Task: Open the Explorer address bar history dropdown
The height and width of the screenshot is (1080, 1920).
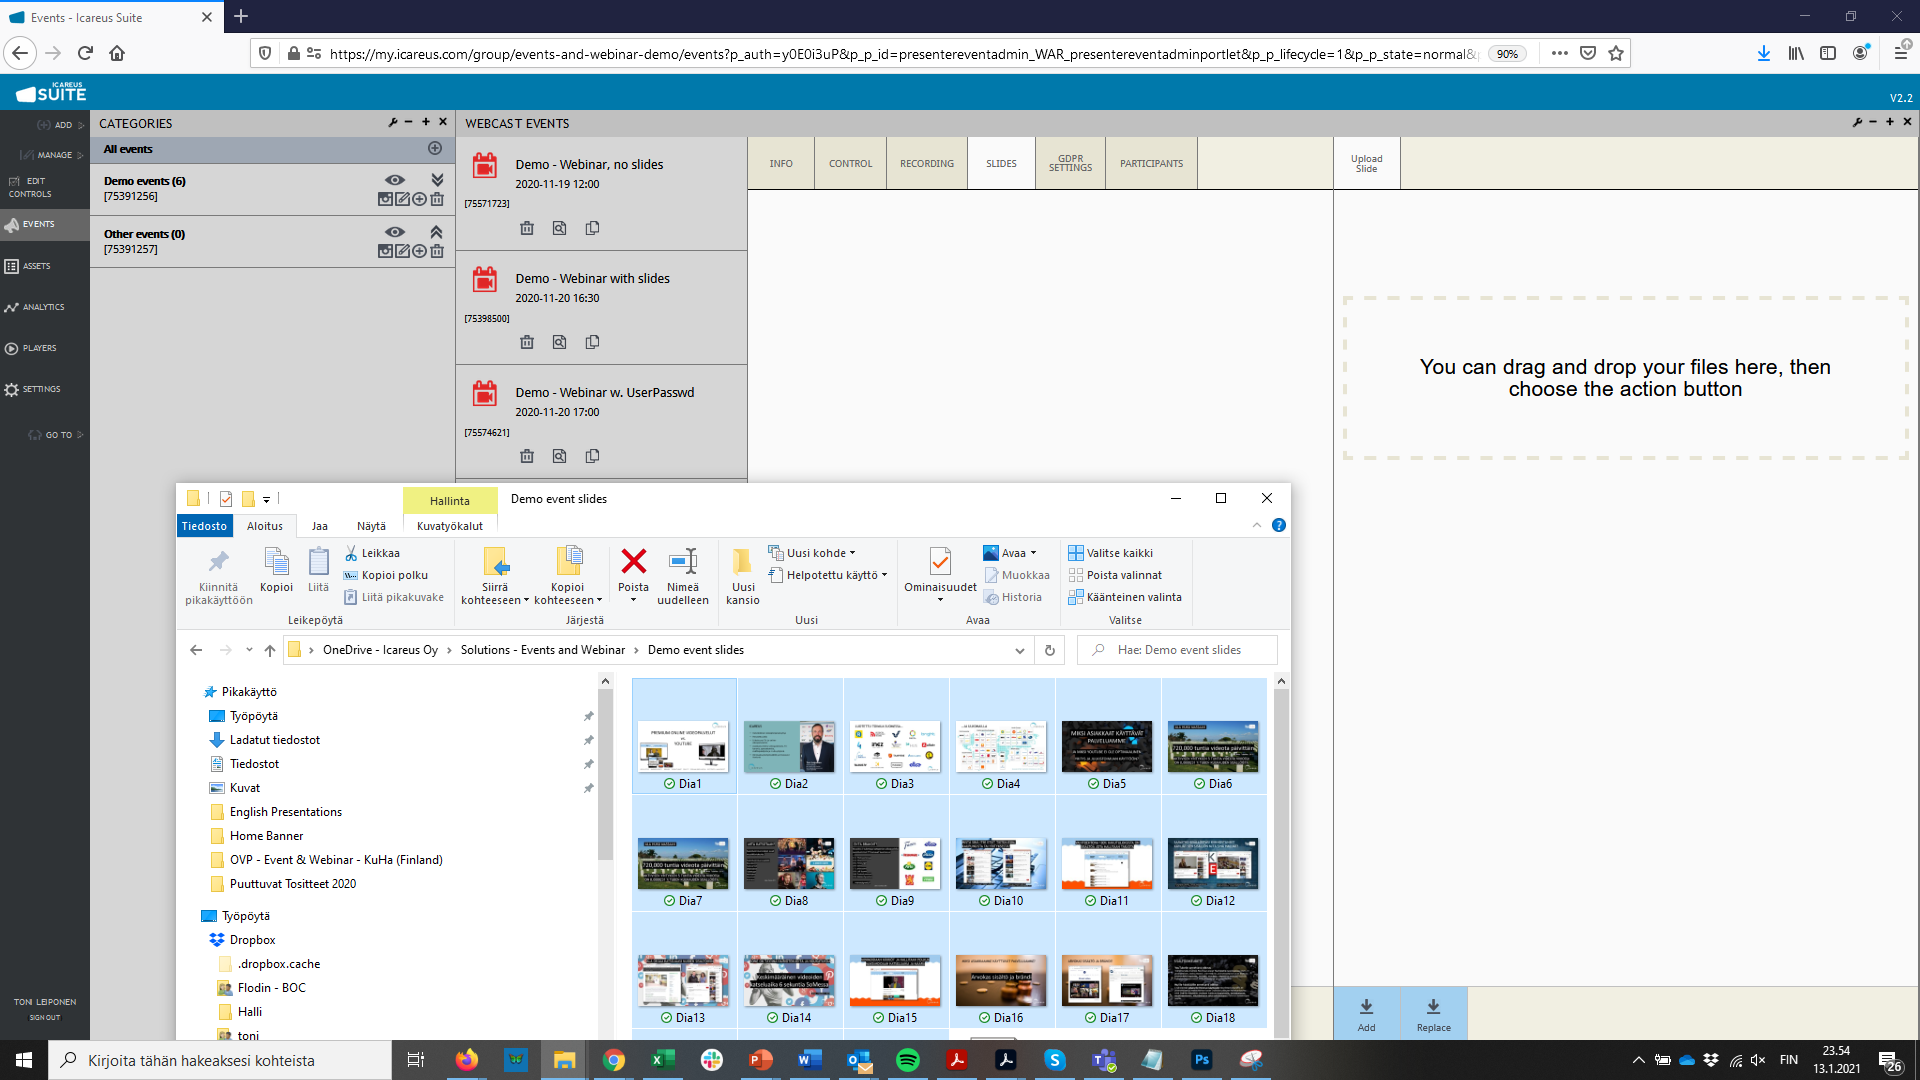Action: [1019, 650]
